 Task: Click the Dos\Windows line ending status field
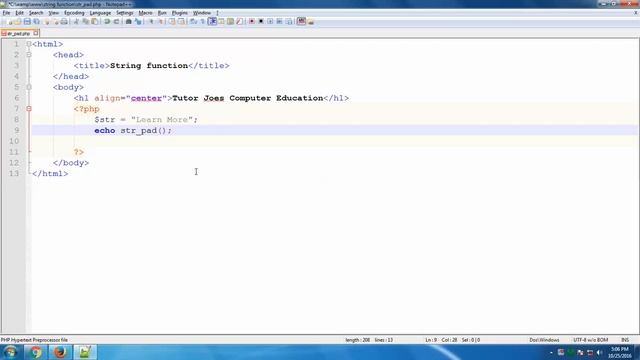[544, 340]
